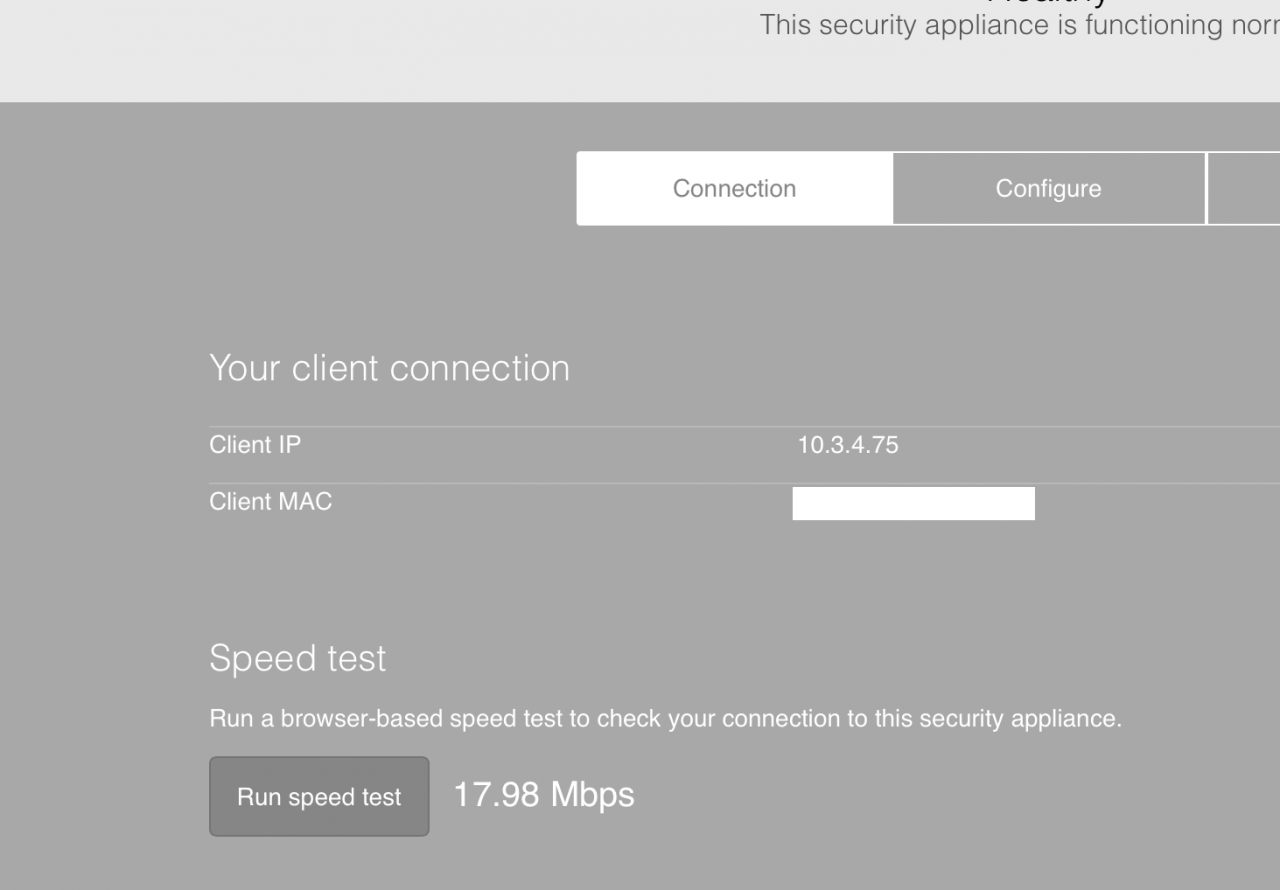Click the word 'connection' in the section heading
Screen dimensions: 1280x890
coord(478,368)
